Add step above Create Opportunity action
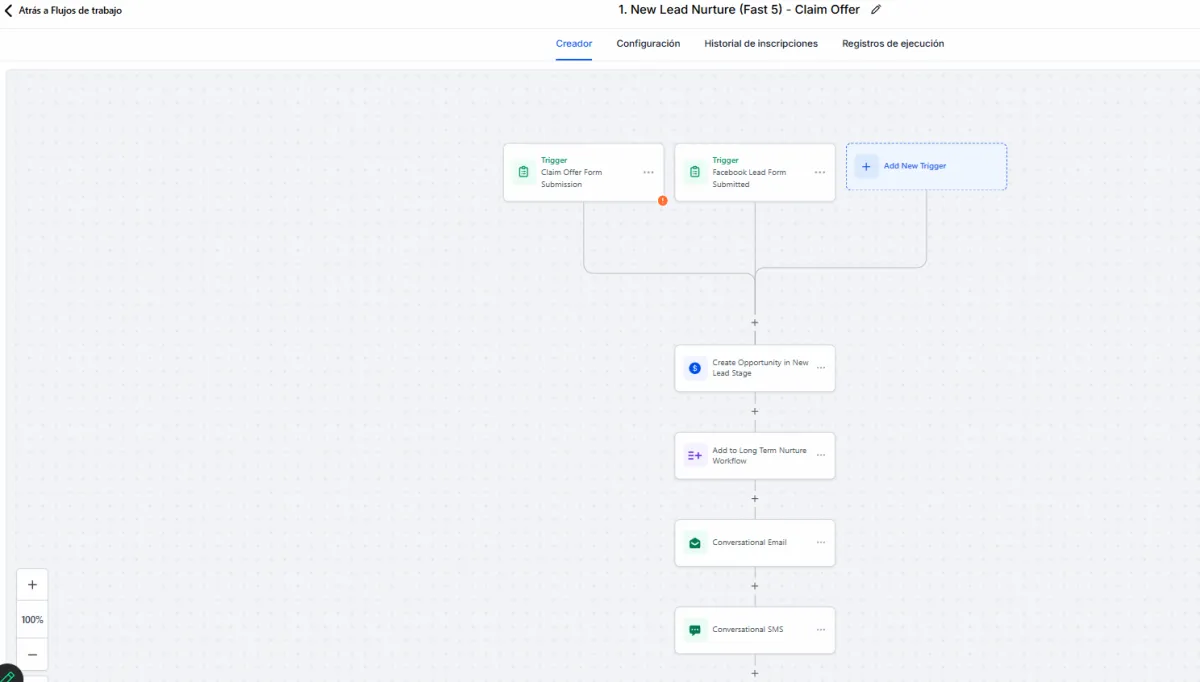 coord(755,323)
